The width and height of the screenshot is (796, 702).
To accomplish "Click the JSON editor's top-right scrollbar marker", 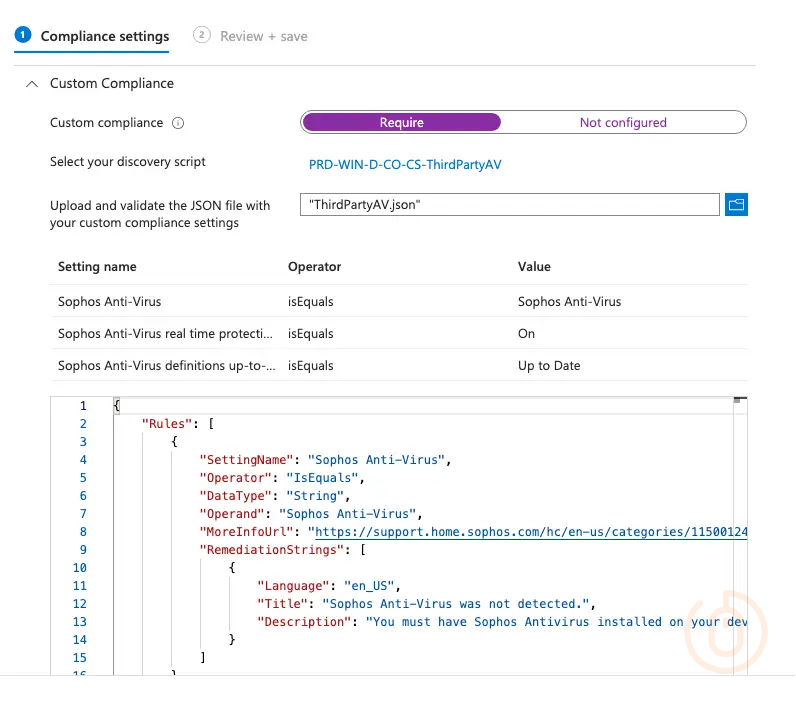I will pos(740,400).
